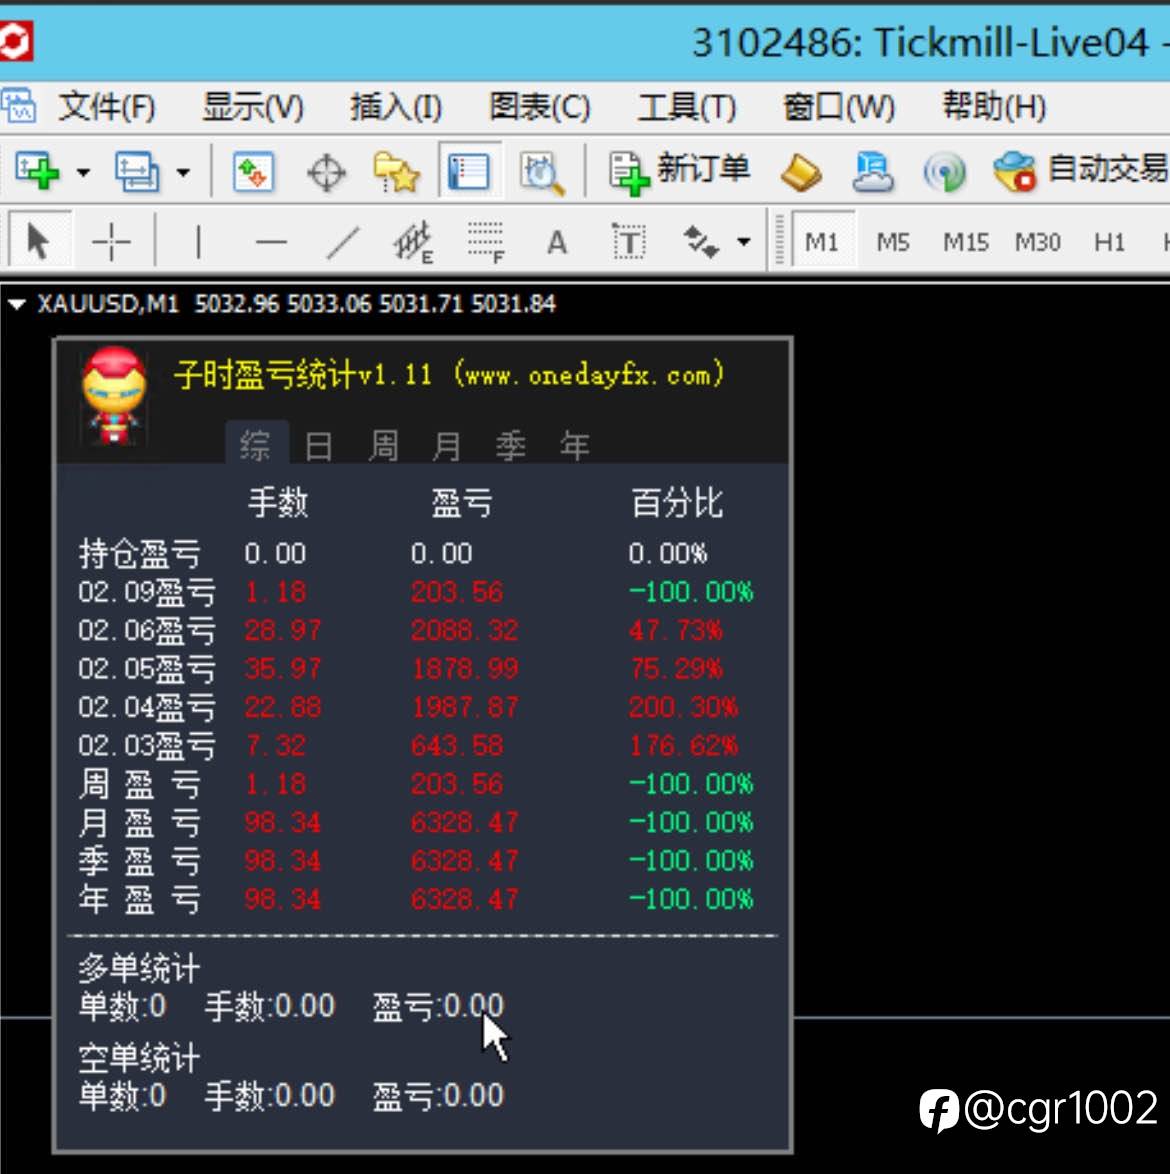The width and height of the screenshot is (1170, 1174).
Task: Click the Iron Man panel icon
Action: pyautogui.click(x=114, y=395)
